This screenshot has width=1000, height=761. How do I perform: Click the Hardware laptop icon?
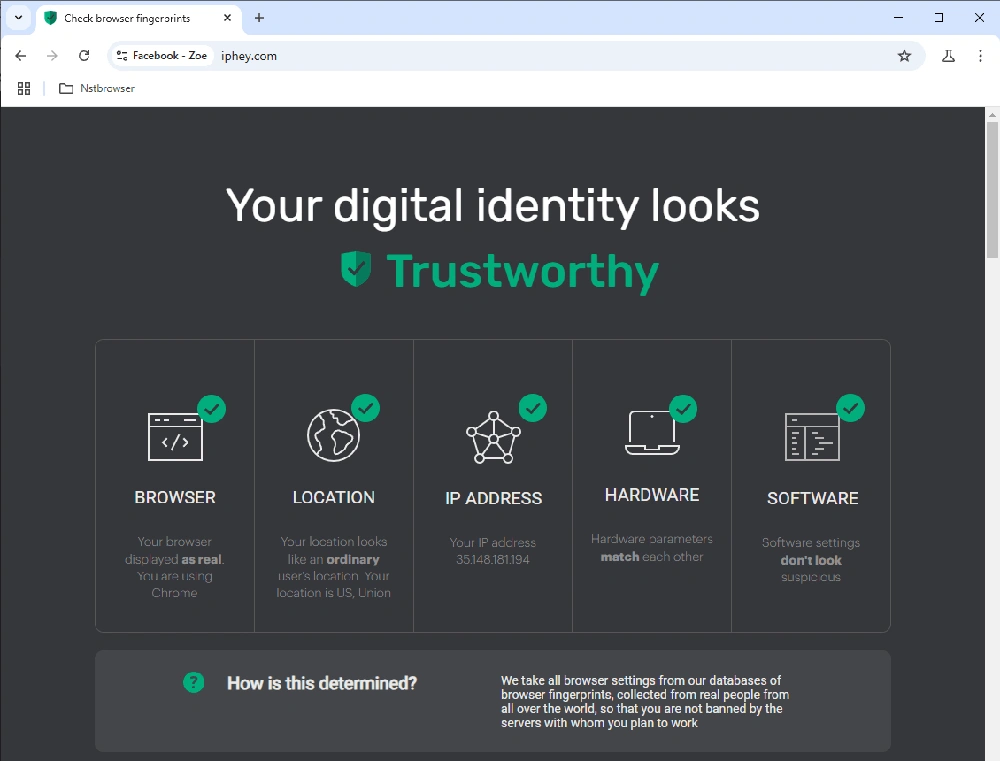651,433
